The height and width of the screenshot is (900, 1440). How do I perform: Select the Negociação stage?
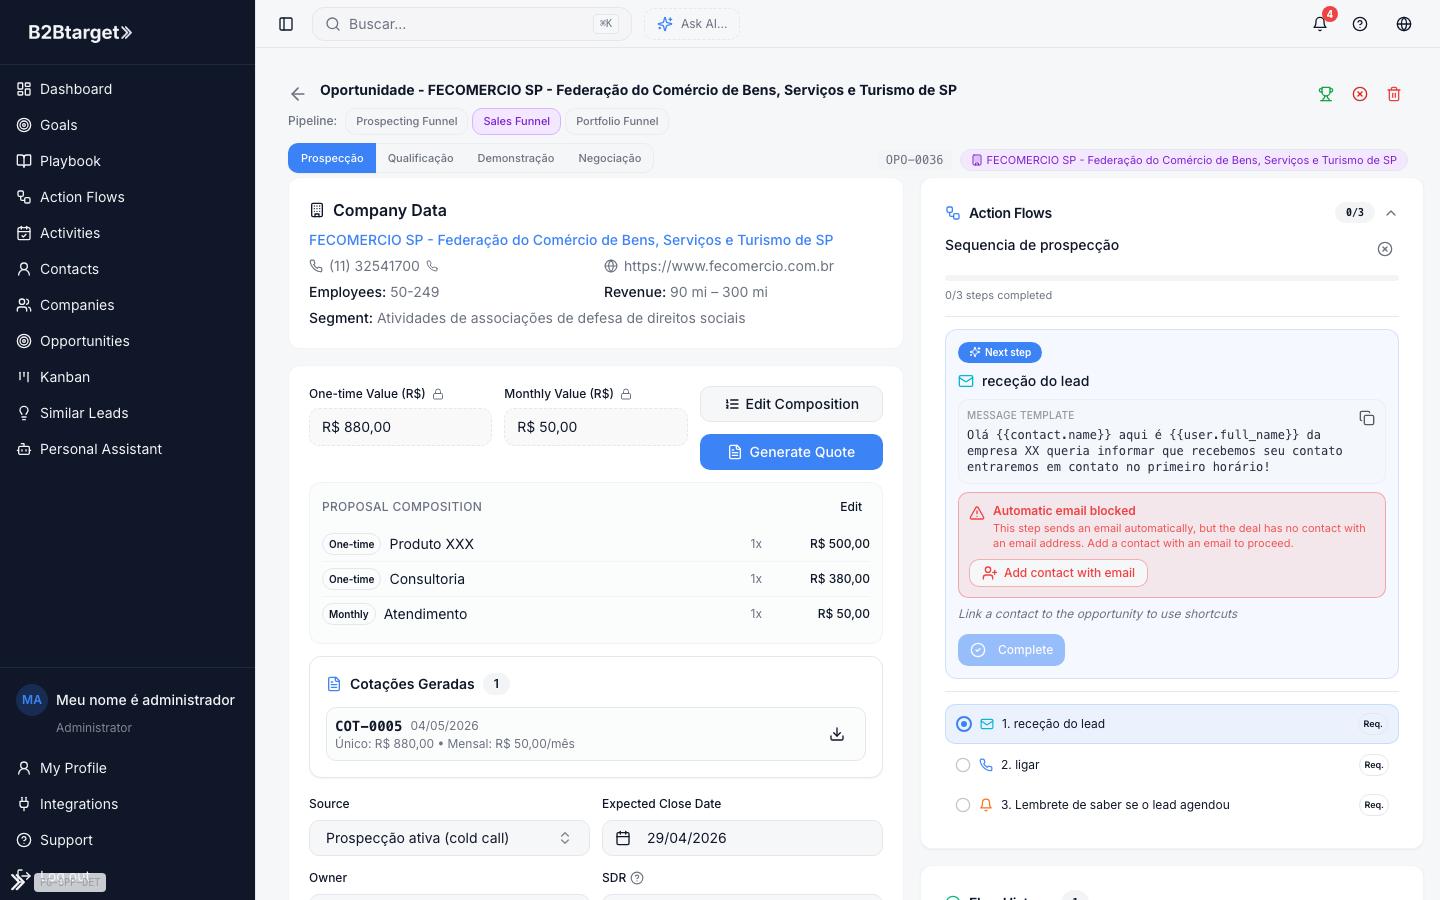tap(610, 158)
